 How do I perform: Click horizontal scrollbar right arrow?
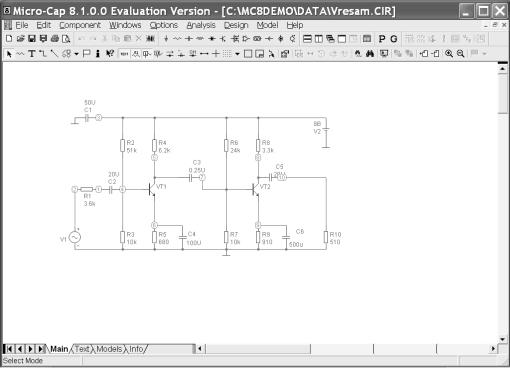coord(493,349)
